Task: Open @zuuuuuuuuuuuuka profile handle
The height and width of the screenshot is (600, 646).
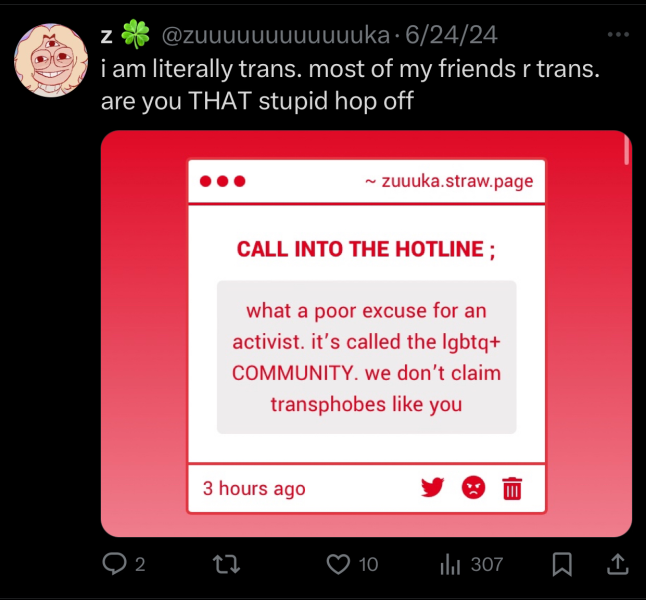Action: [x=276, y=35]
